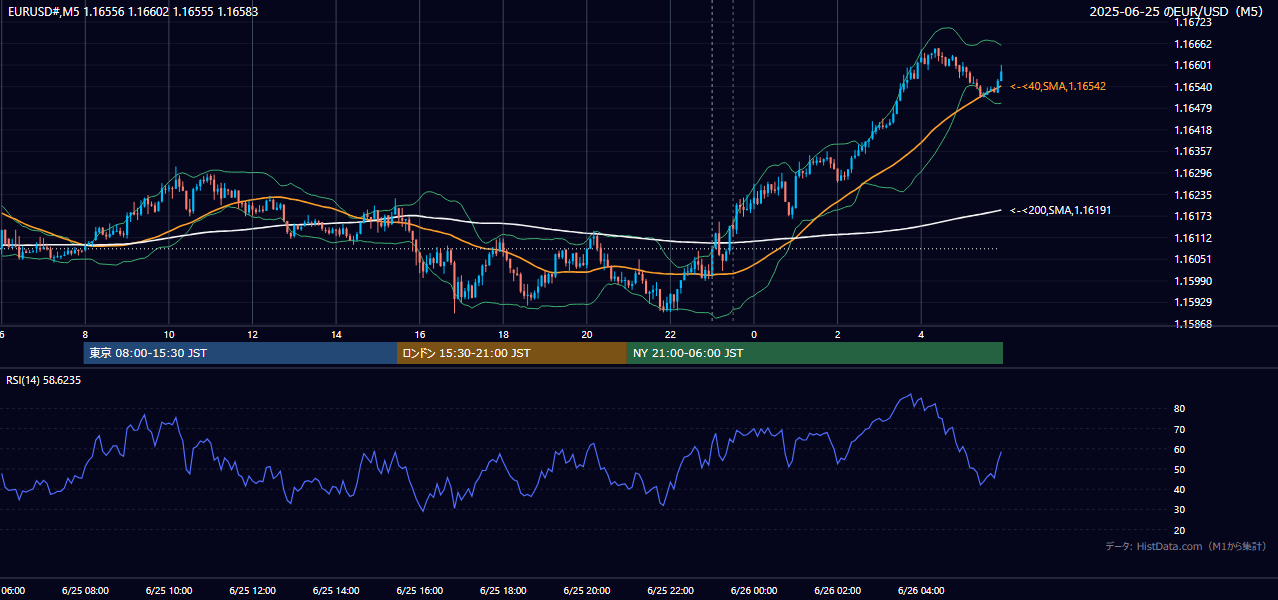Screen dimensions: 1278x600
Task: Click price axis value 1.16418
Action: coord(1192,131)
